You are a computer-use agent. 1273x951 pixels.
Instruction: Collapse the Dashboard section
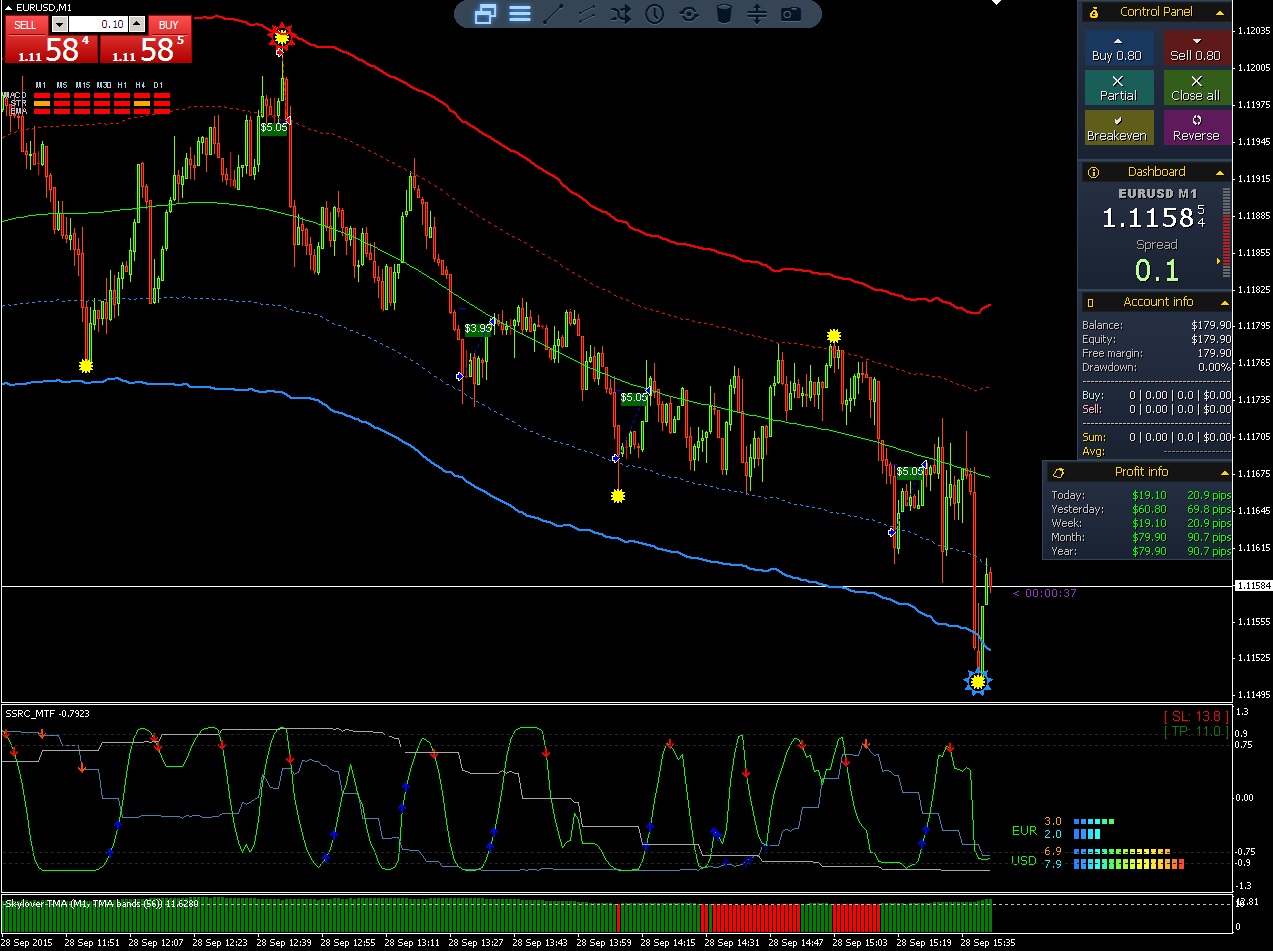click(1219, 172)
